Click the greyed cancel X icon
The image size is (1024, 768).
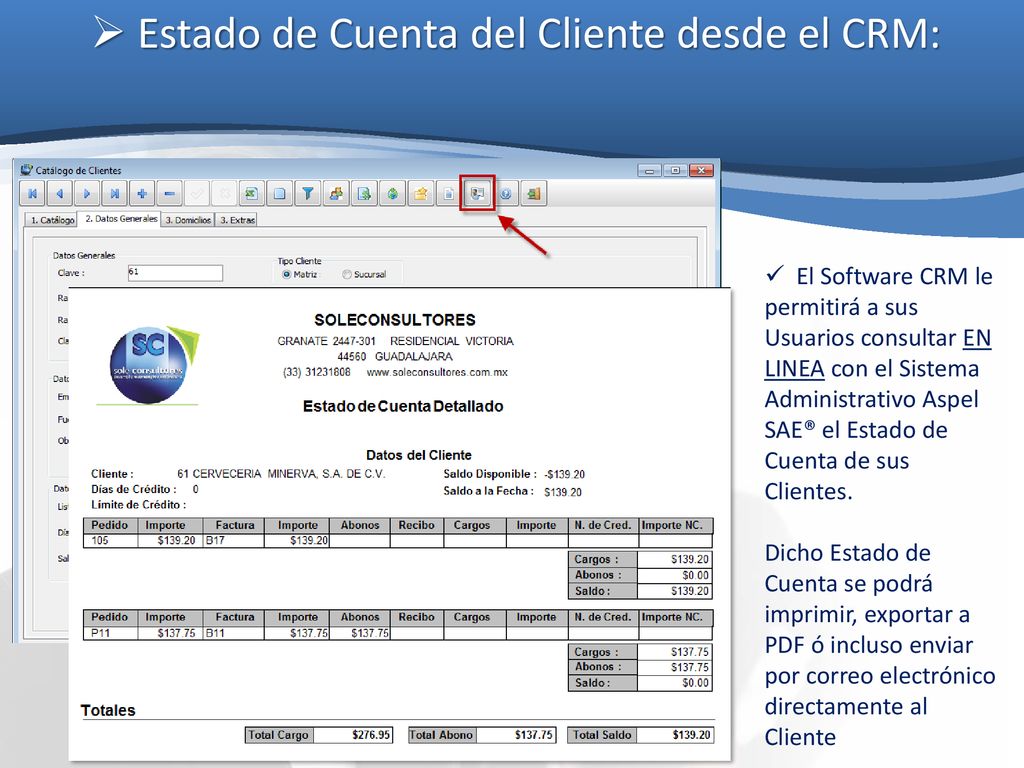pos(224,193)
